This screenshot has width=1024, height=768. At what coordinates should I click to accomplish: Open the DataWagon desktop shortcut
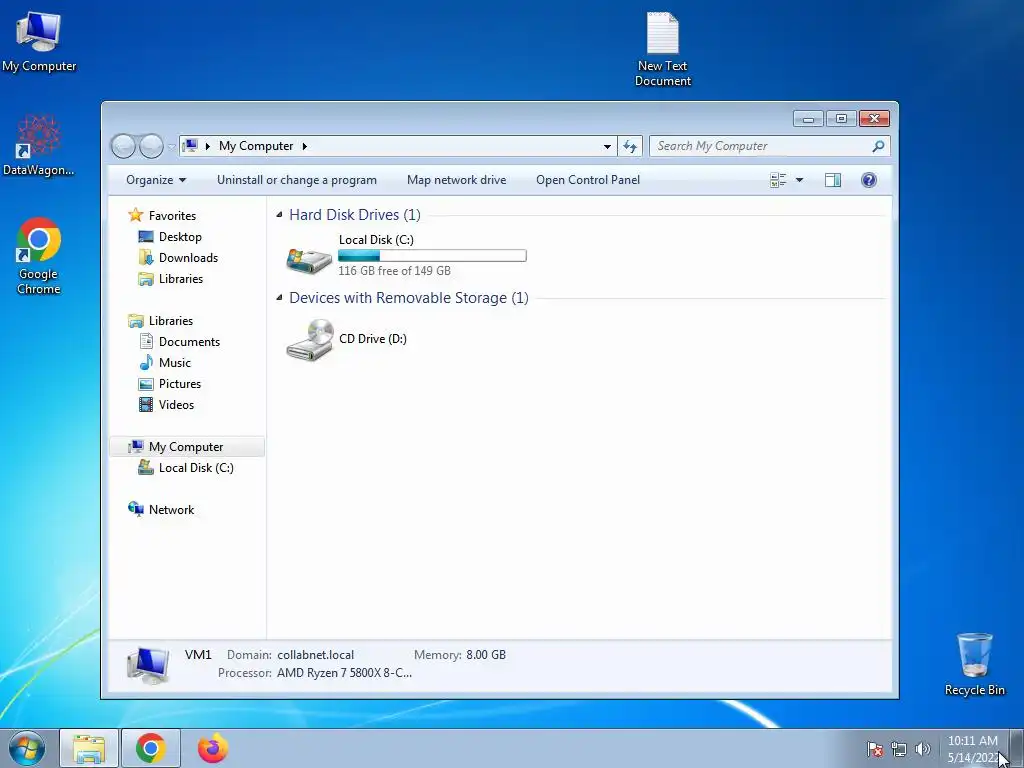tap(38, 145)
